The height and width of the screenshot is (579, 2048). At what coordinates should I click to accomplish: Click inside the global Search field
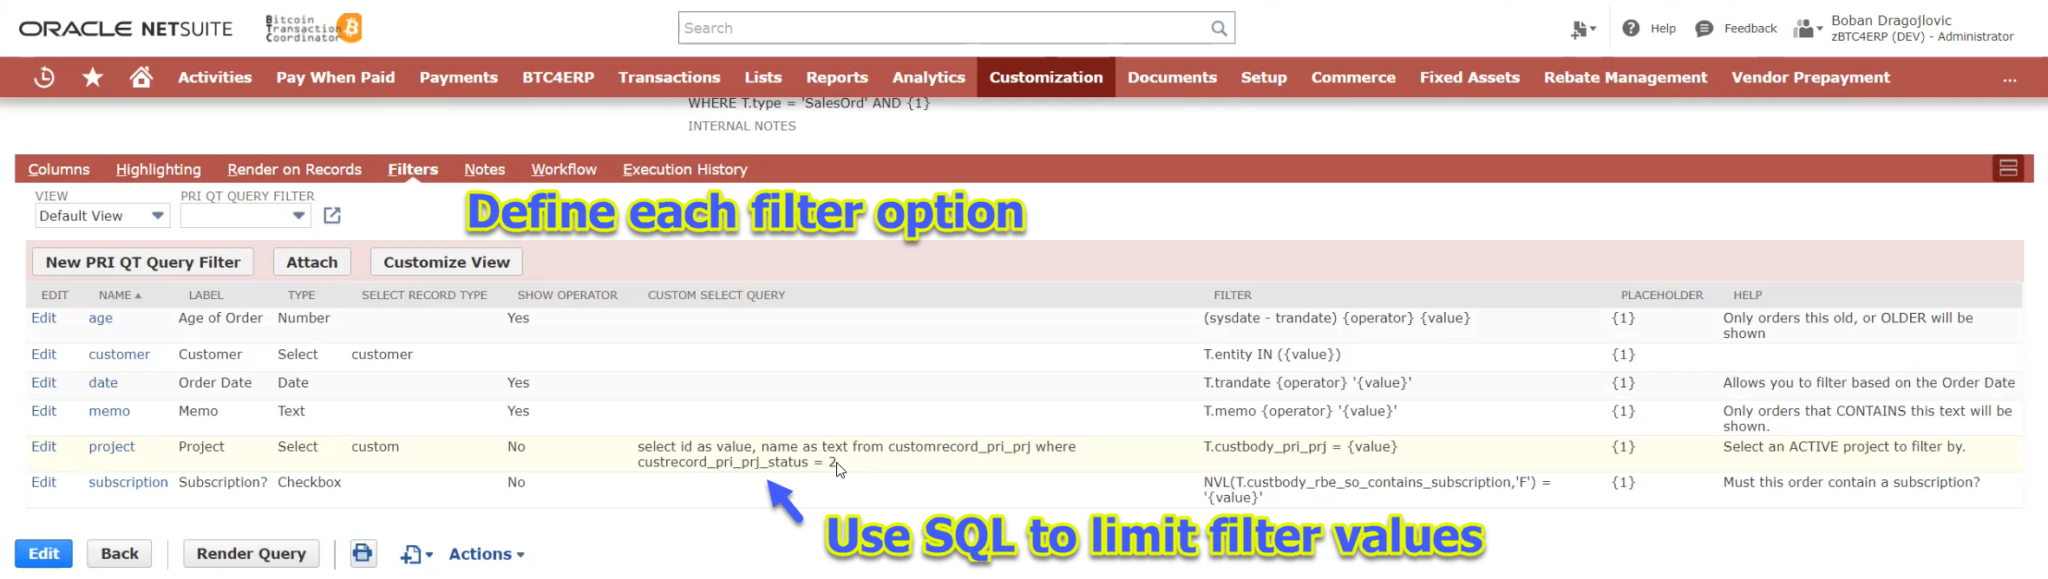[x=943, y=28]
